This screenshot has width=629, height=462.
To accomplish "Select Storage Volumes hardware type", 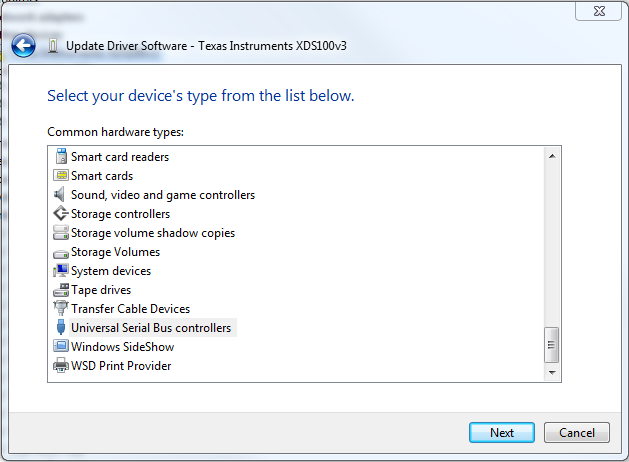I will 115,252.
